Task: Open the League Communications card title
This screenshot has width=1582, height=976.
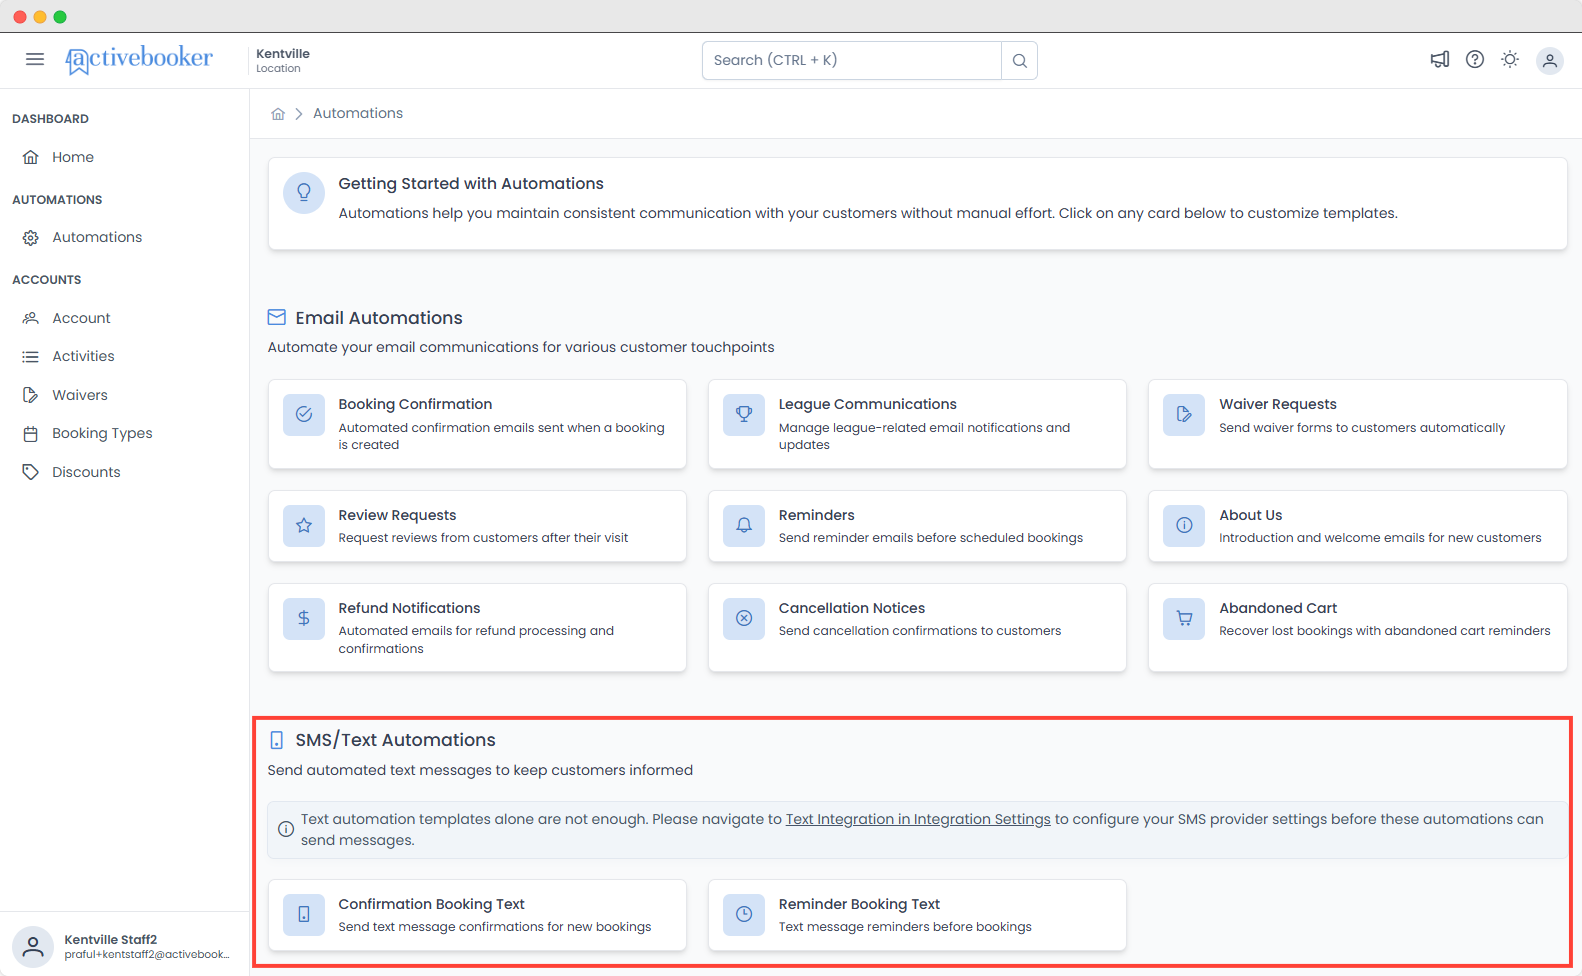Action: tap(868, 404)
